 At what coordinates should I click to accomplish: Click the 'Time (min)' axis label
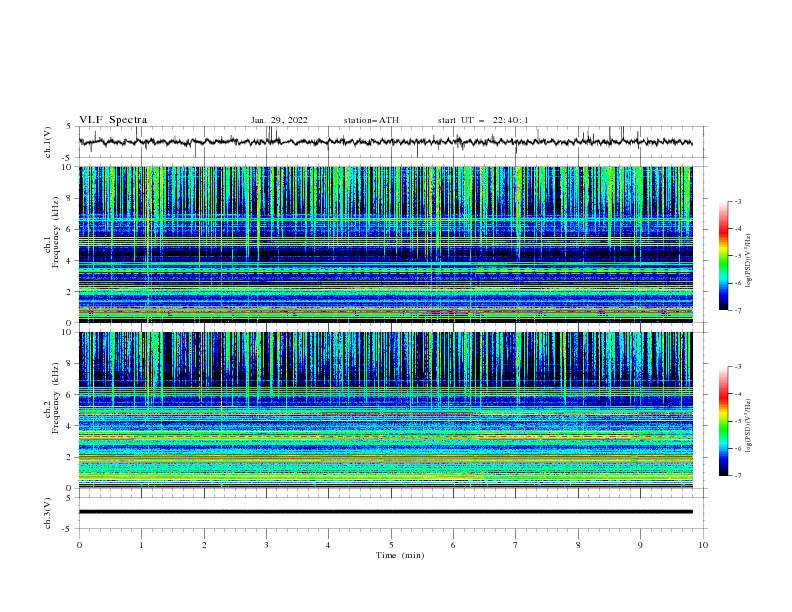pos(400,555)
